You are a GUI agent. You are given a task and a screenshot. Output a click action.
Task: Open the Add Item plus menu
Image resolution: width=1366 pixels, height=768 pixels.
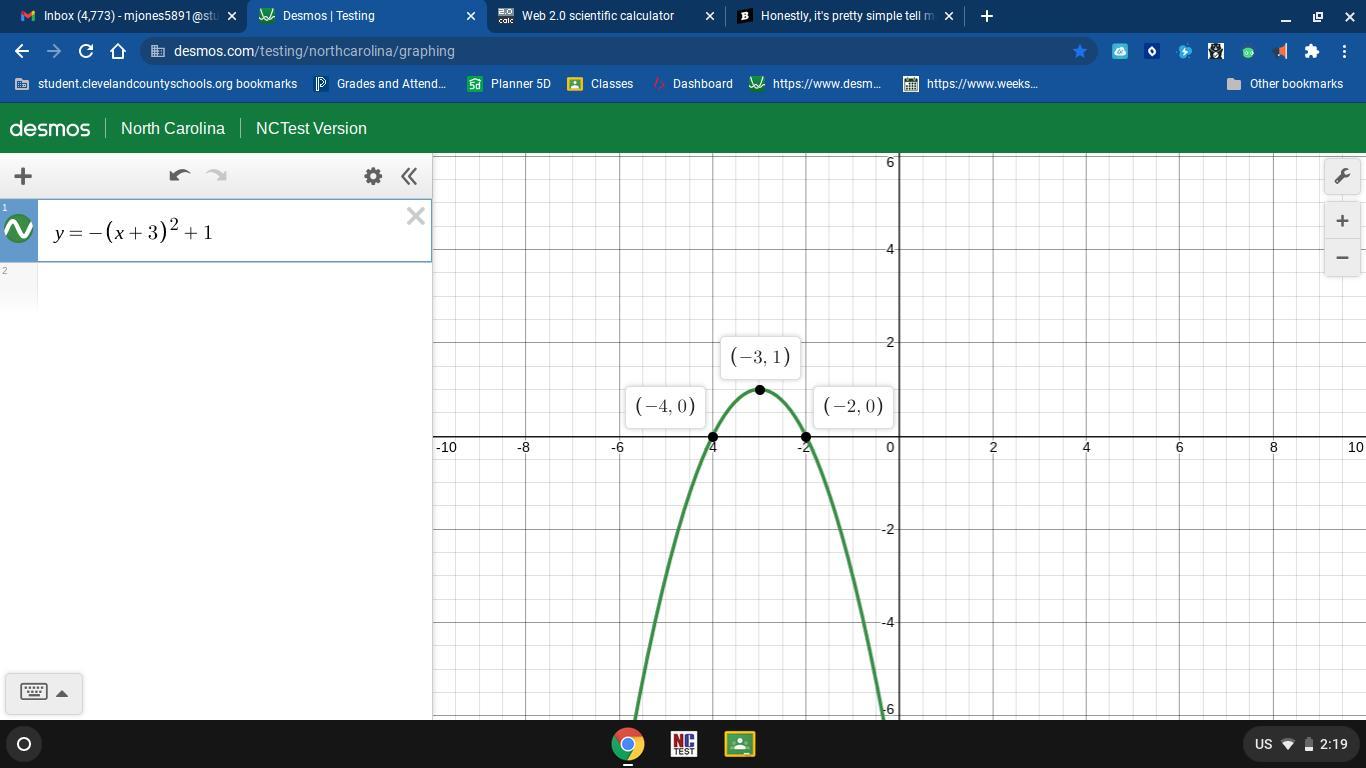click(23, 177)
